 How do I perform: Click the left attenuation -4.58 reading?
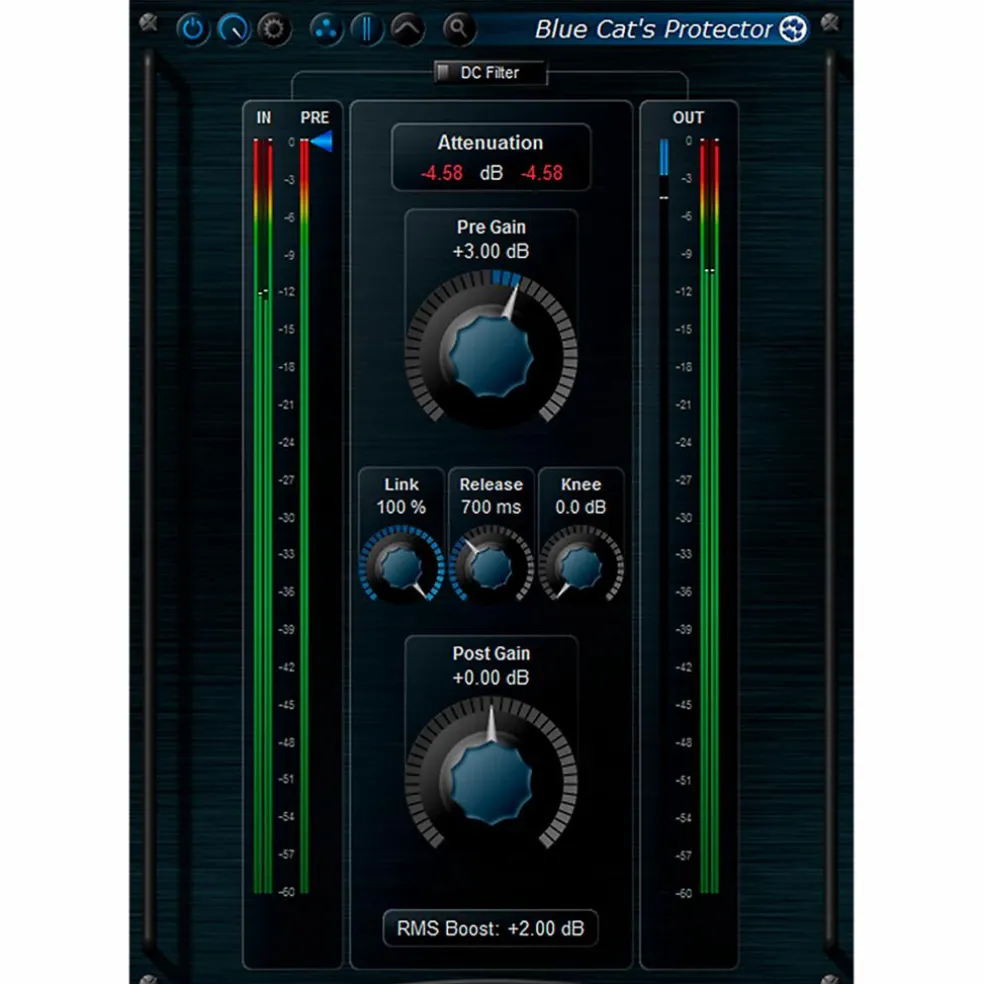442,173
